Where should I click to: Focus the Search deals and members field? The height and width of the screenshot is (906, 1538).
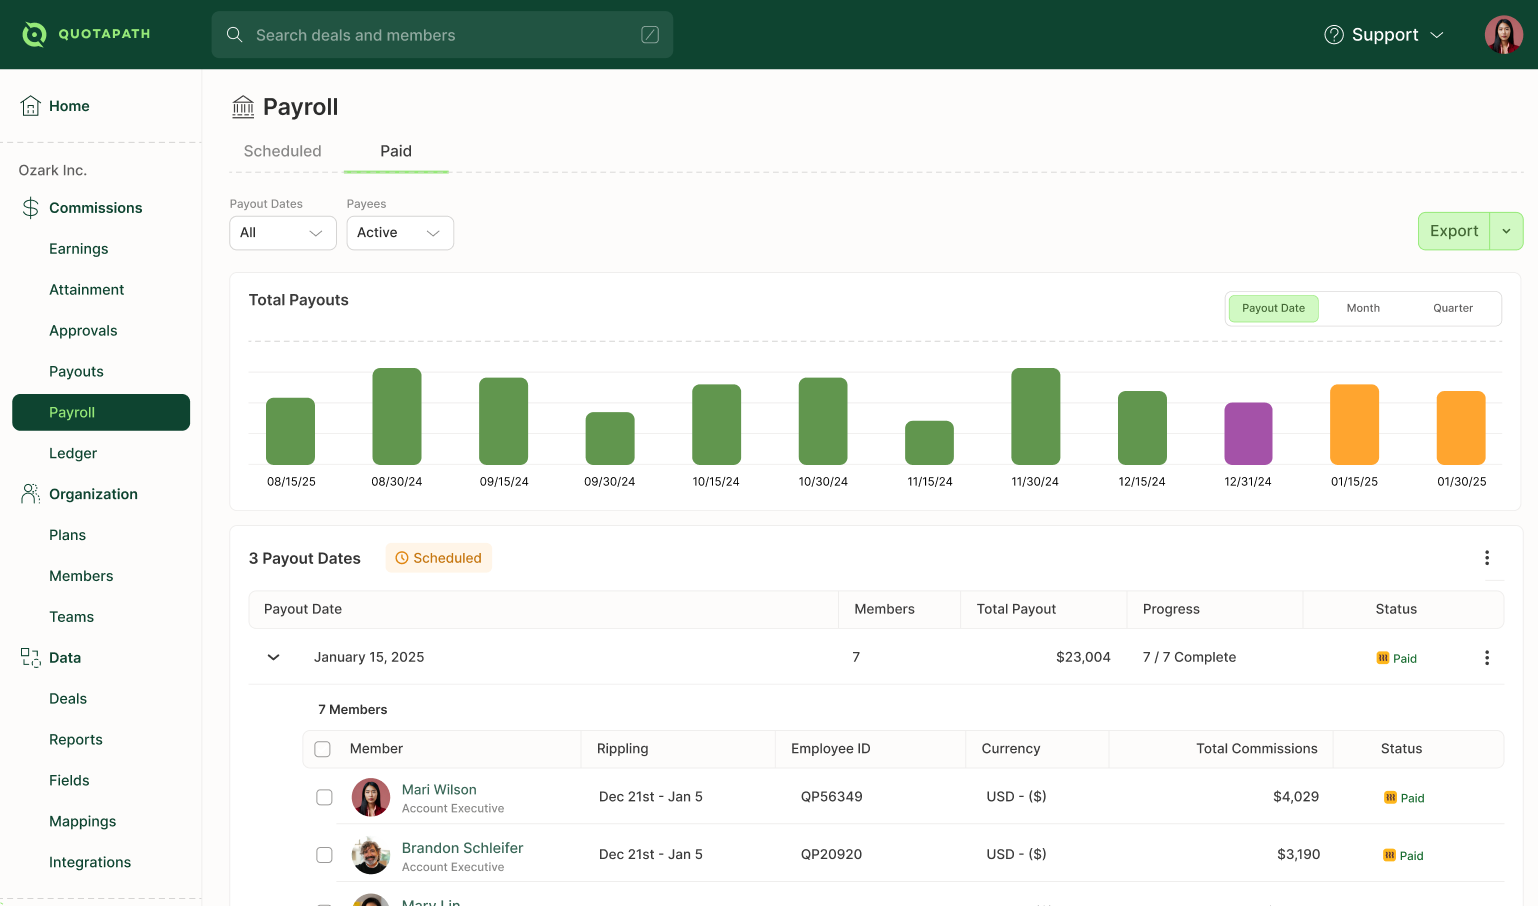(x=442, y=35)
